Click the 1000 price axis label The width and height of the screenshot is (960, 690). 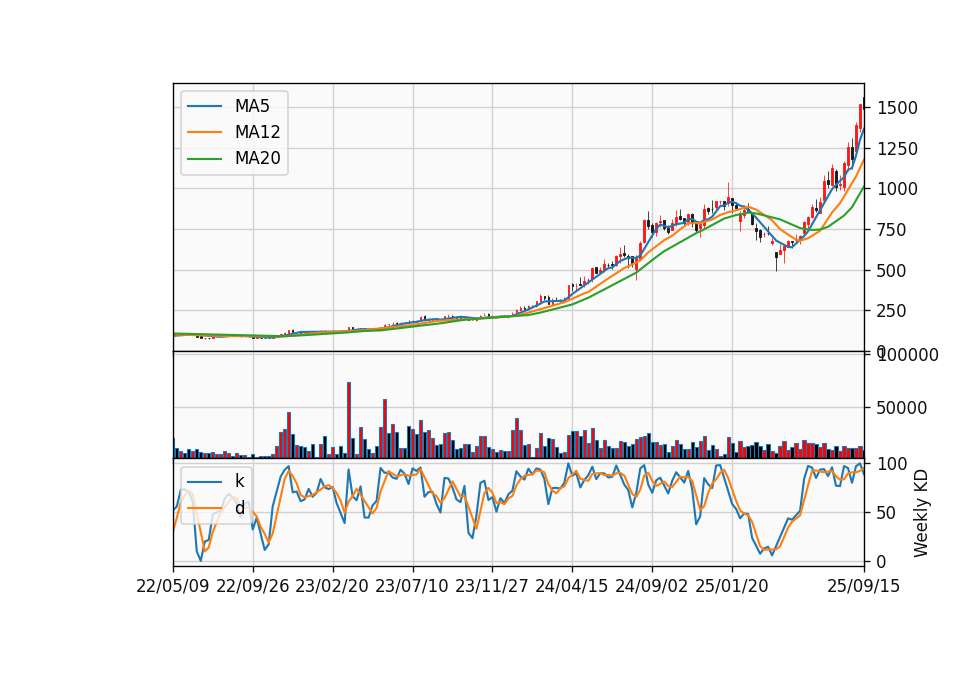point(897,189)
